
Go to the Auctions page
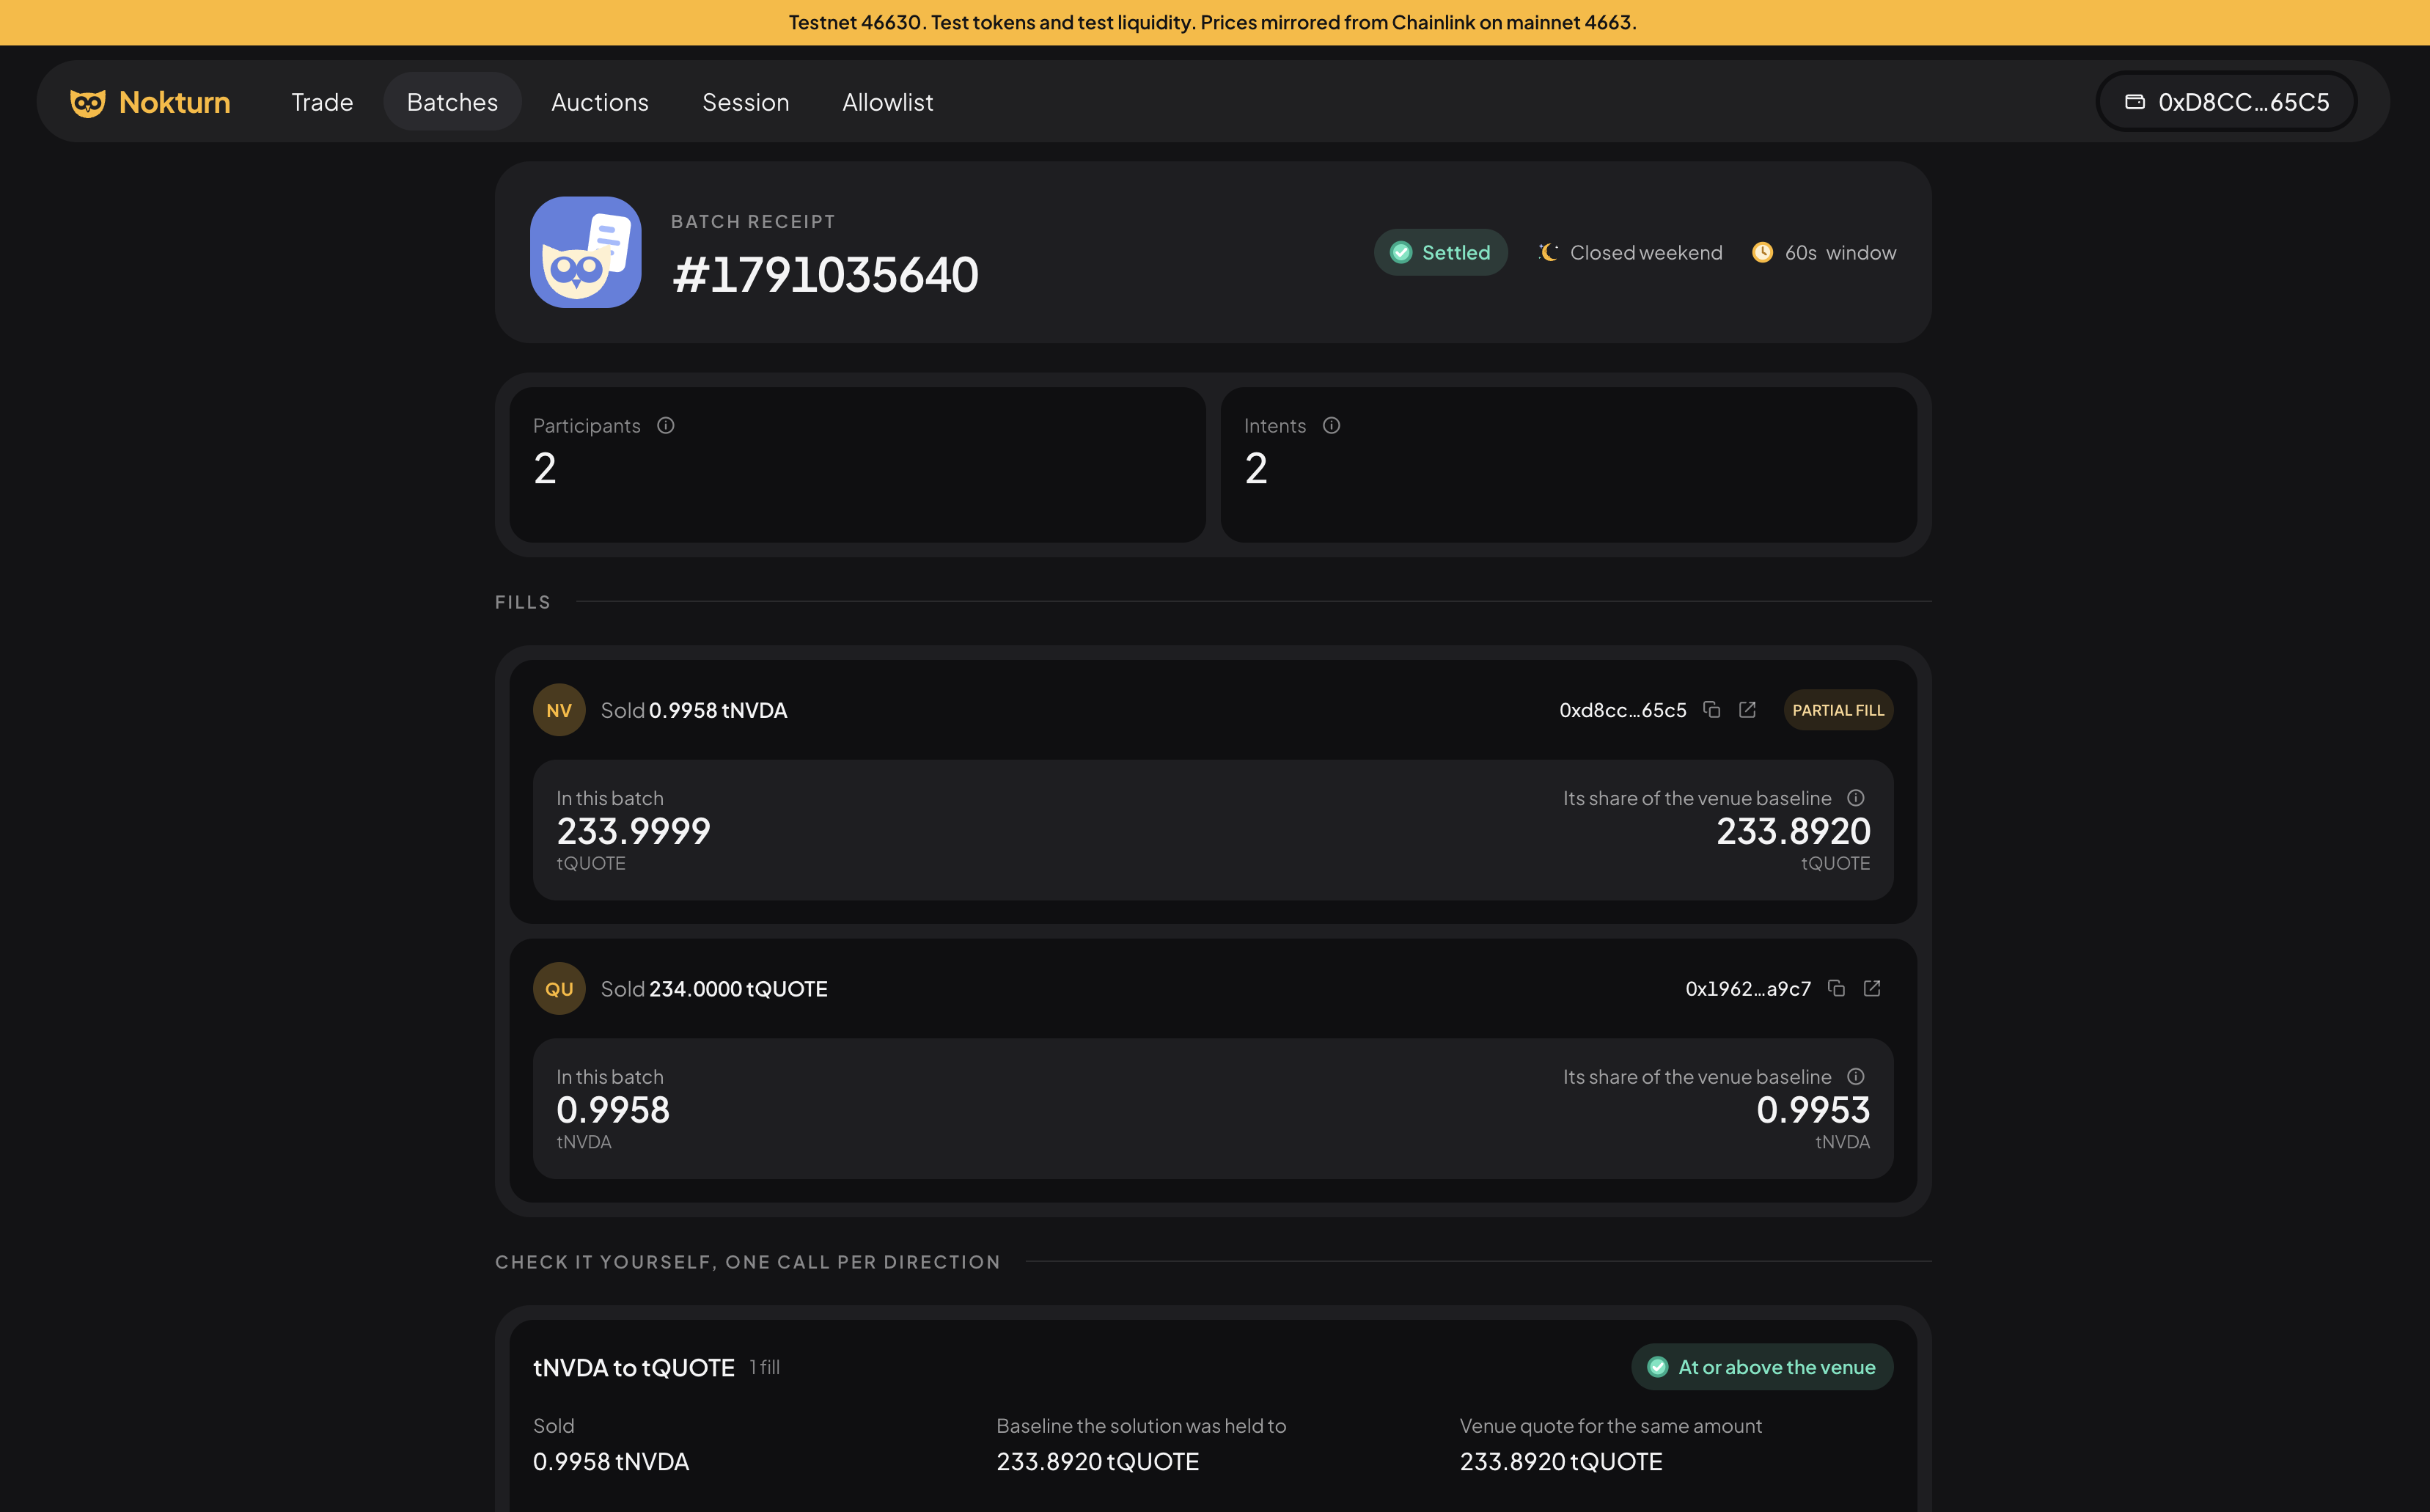[x=600, y=102]
